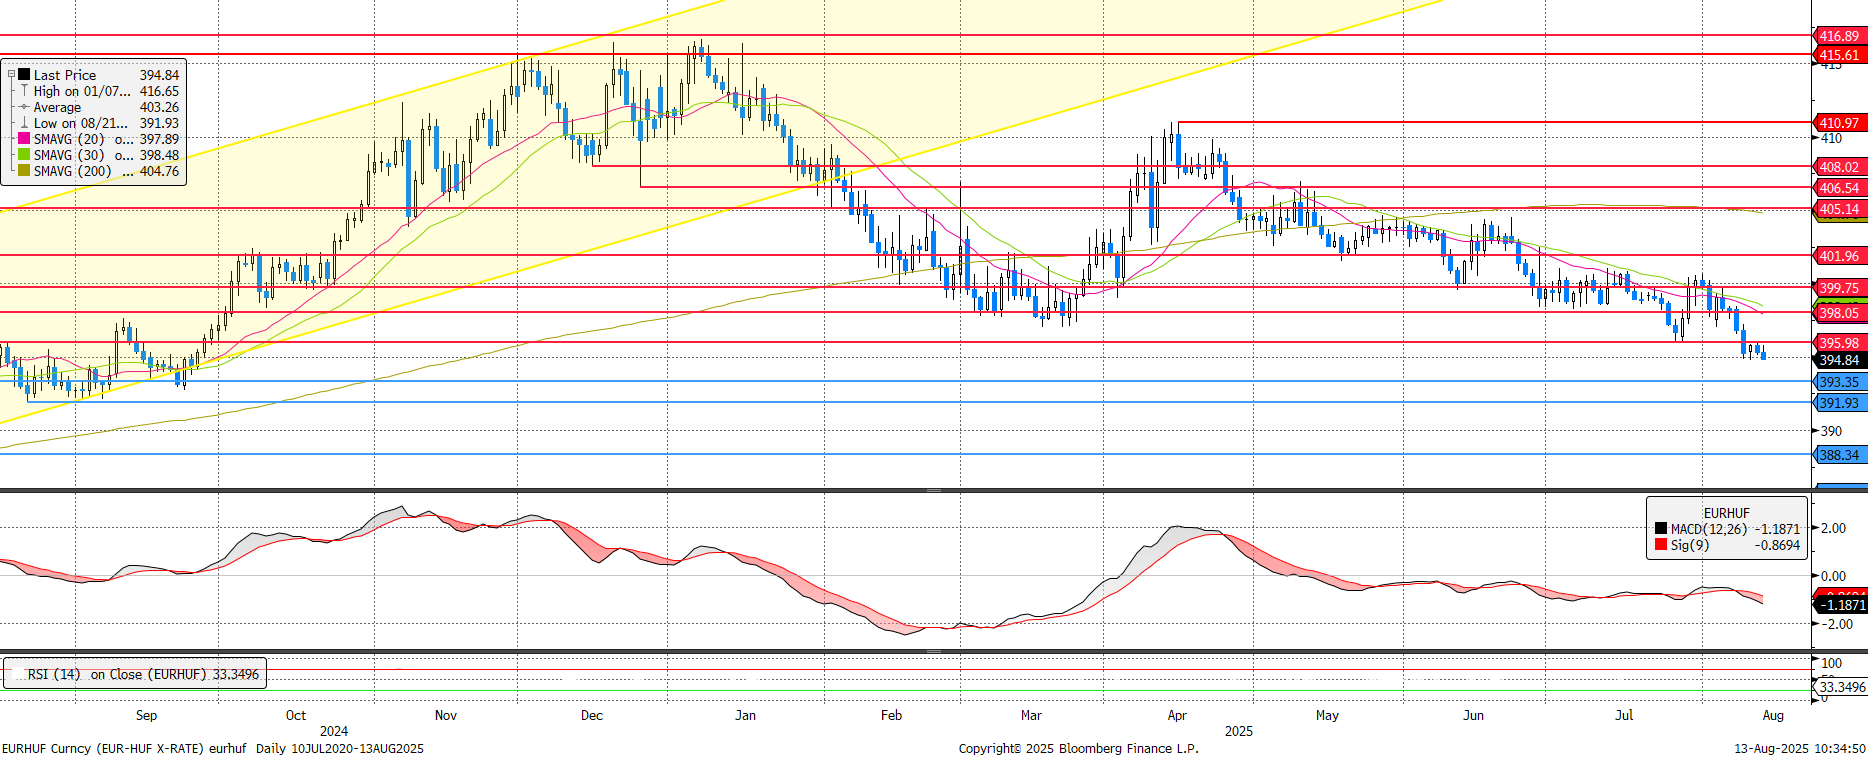1868x757 pixels.
Task: Click the Sig(9) value -0.8694
Action: pyautogui.click(x=1777, y=545)
